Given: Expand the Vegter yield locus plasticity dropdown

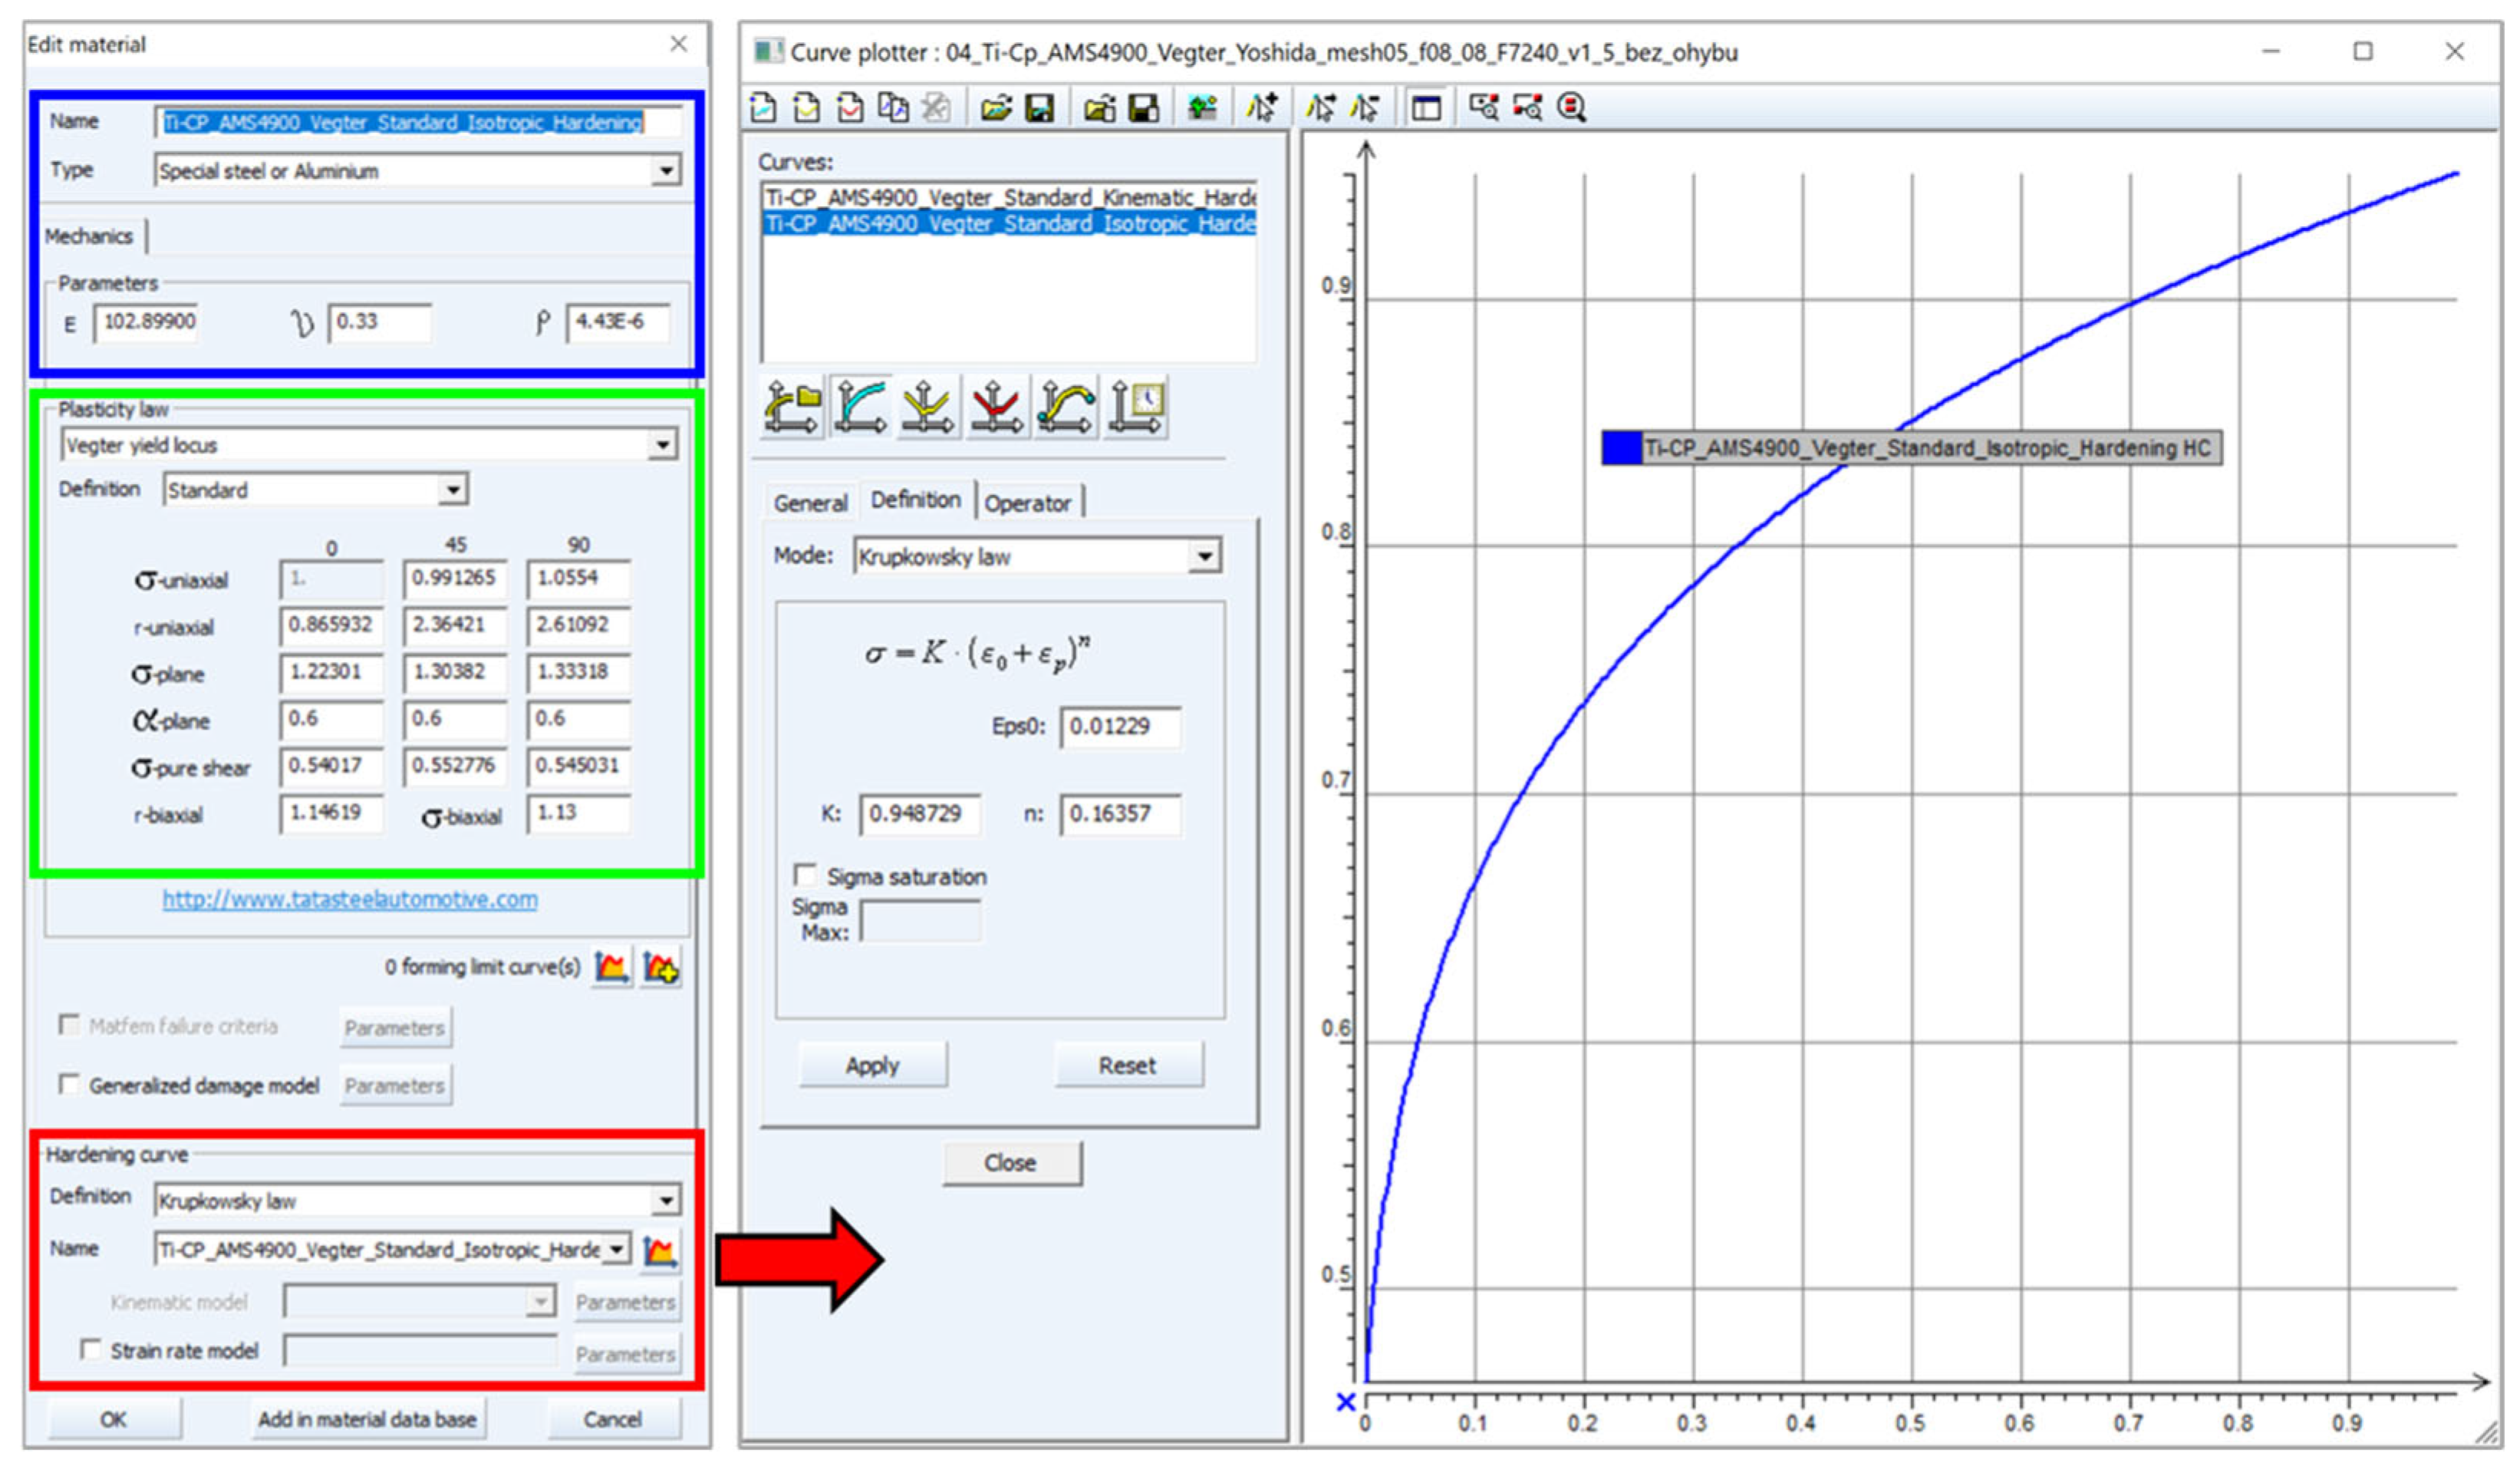Looking at the screenshot, I should [662, 445].
